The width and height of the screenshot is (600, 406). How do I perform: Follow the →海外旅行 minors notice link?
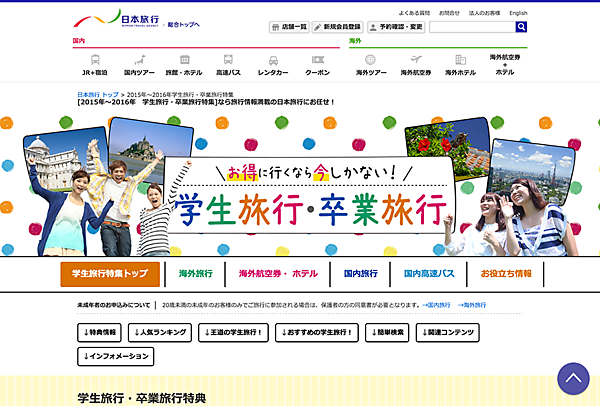[x=472, y=305]
